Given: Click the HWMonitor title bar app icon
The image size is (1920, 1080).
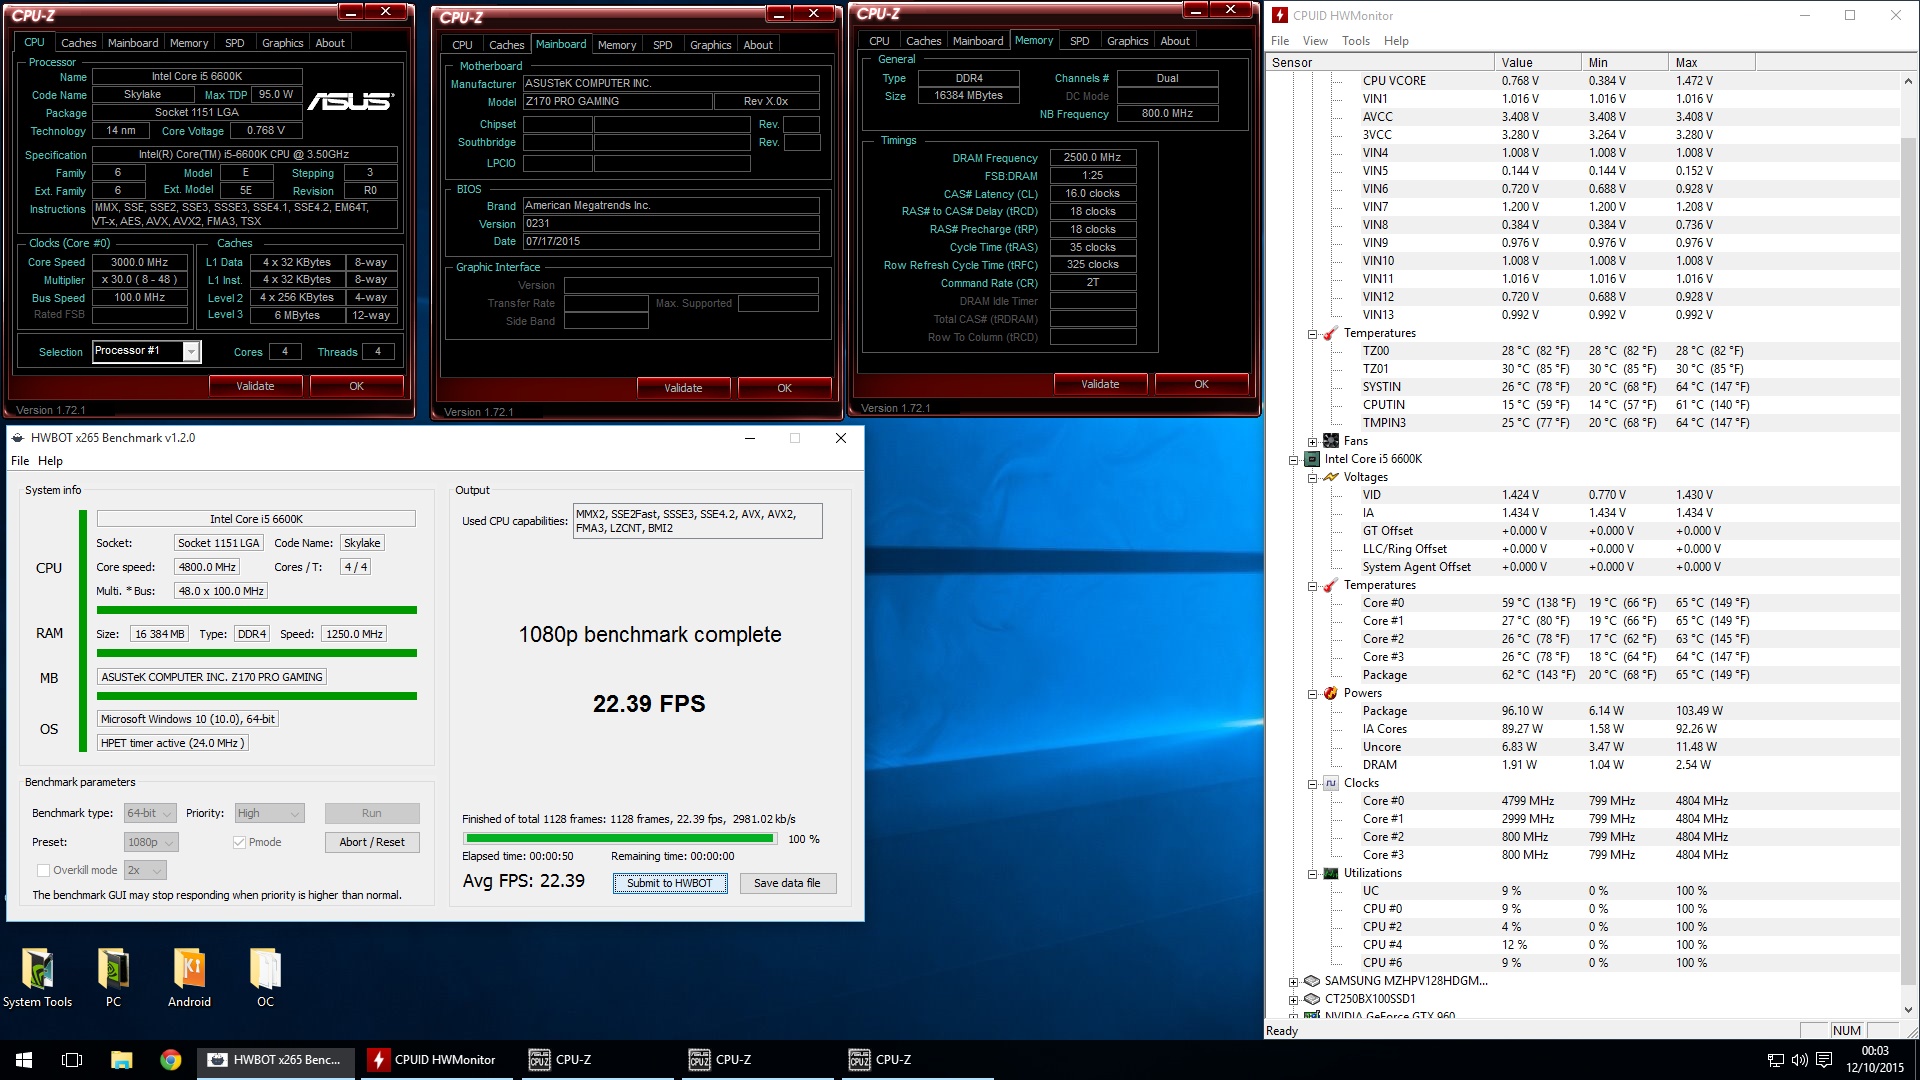Looking at the screenshot, I should tap(1280, 15).
